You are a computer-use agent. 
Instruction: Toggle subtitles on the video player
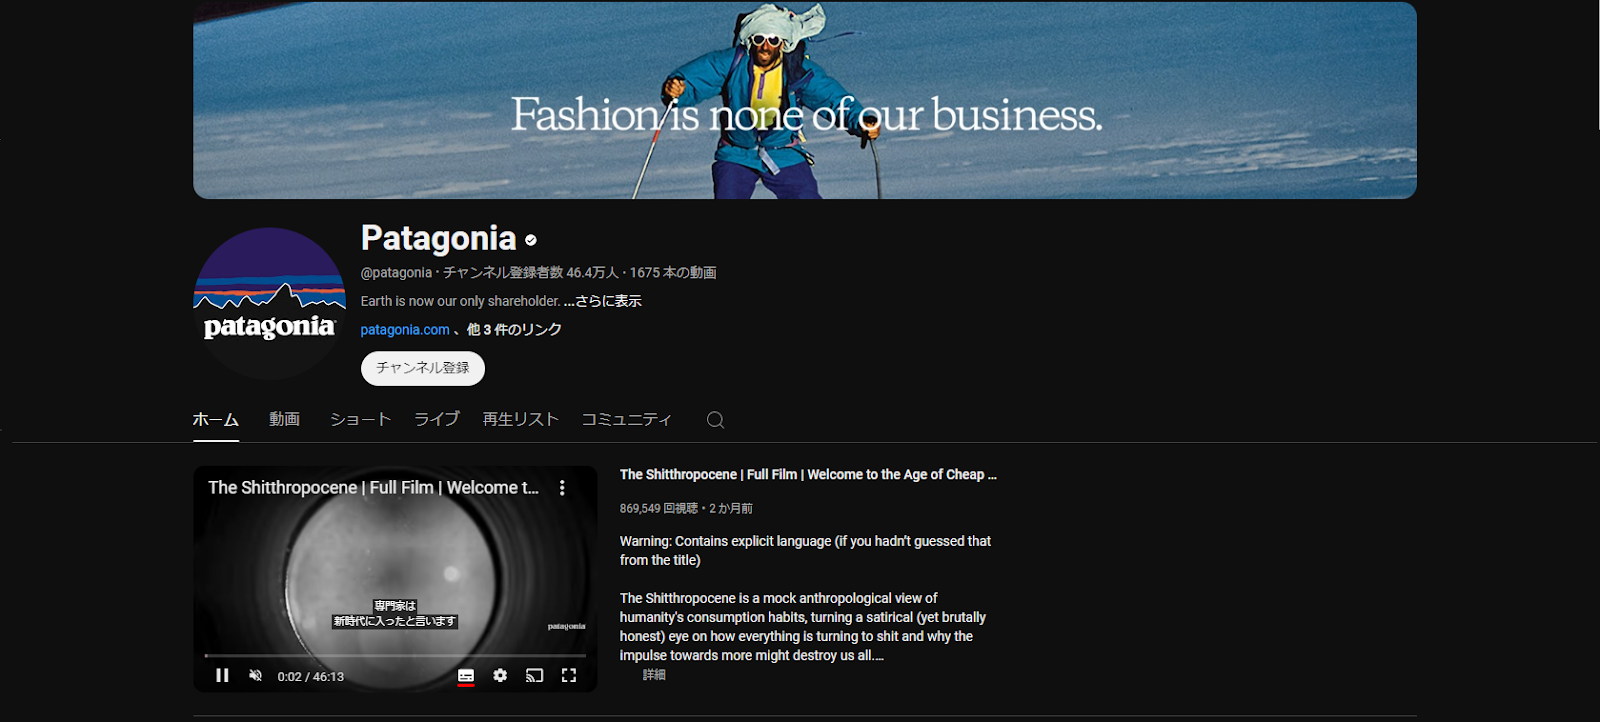pos(466,676)
